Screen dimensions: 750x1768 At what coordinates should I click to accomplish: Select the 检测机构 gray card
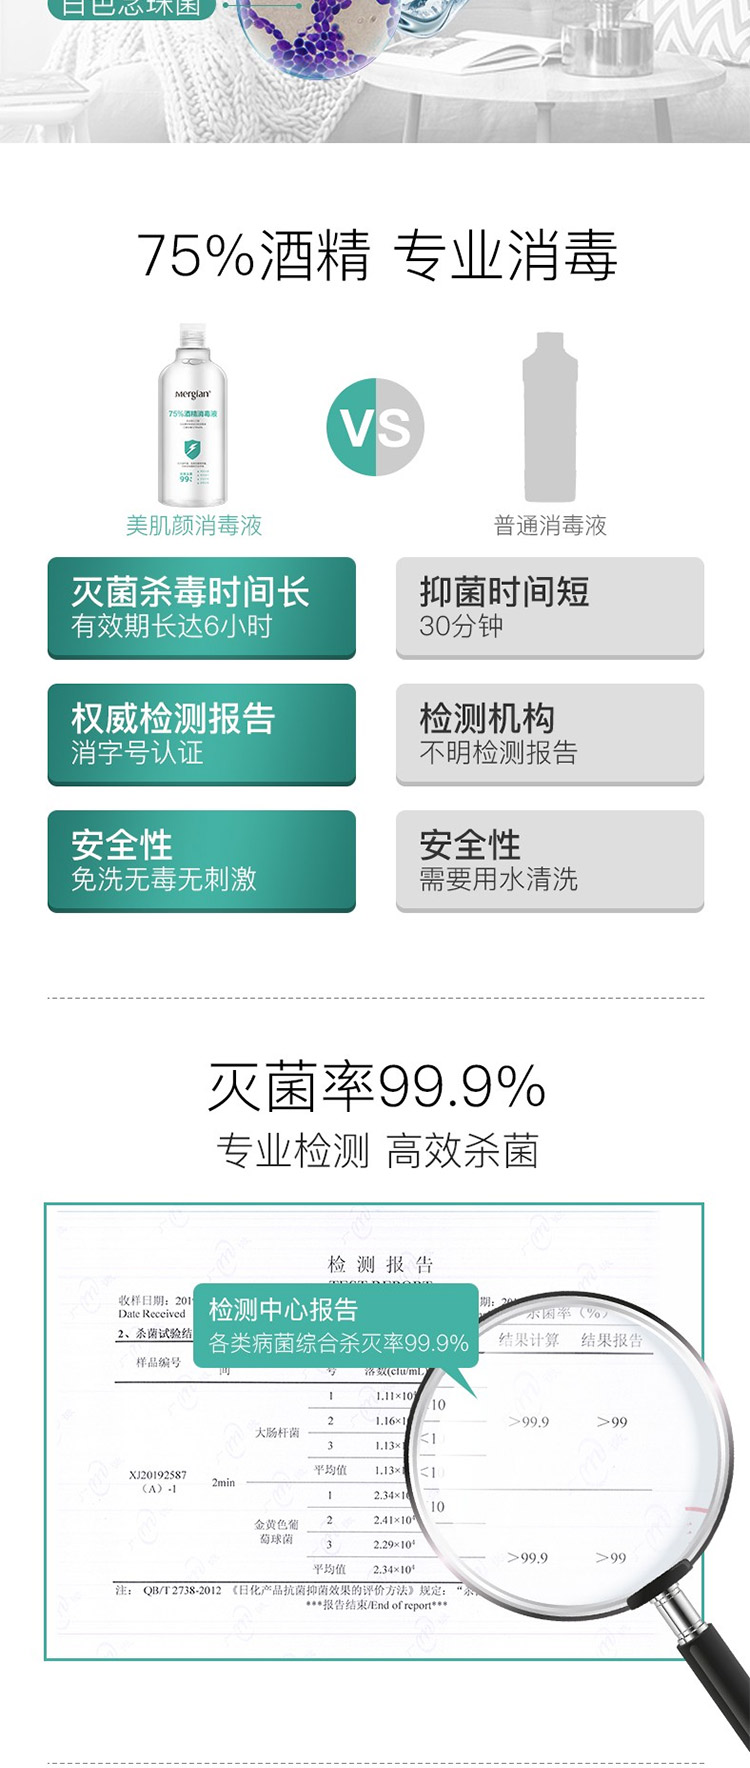pyautogui.click(x=550, y=734)
